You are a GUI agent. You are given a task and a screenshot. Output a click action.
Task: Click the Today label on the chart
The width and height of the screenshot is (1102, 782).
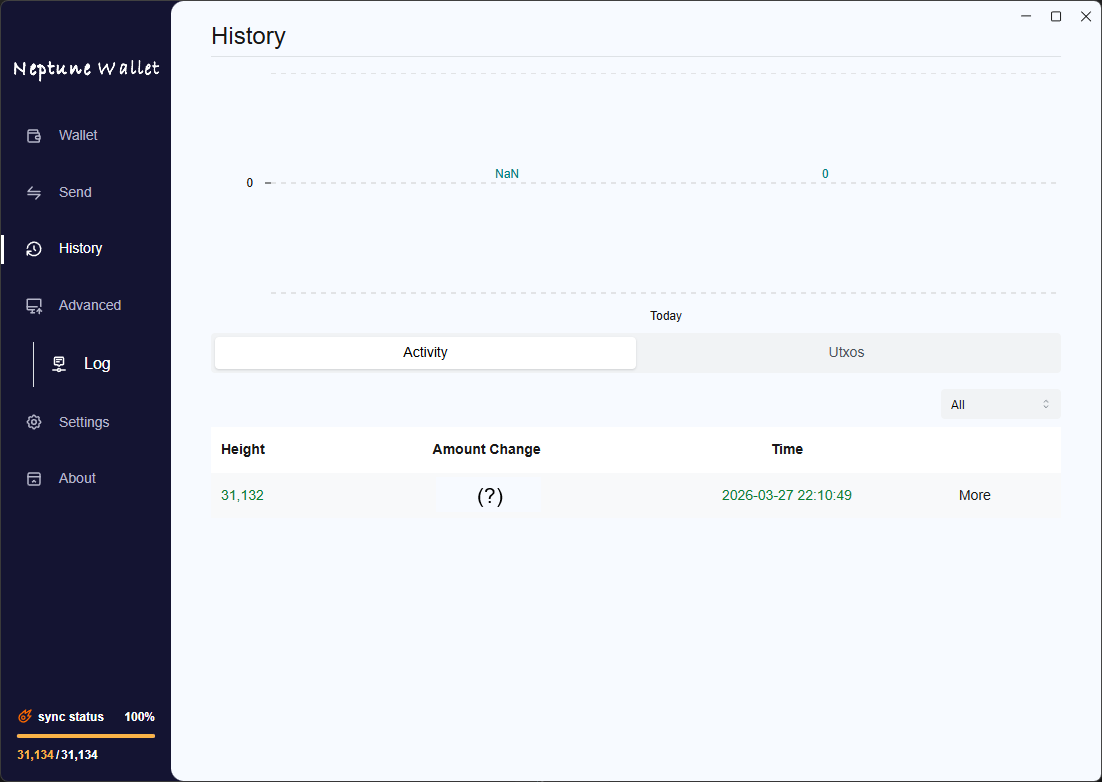tap(665, 315)
